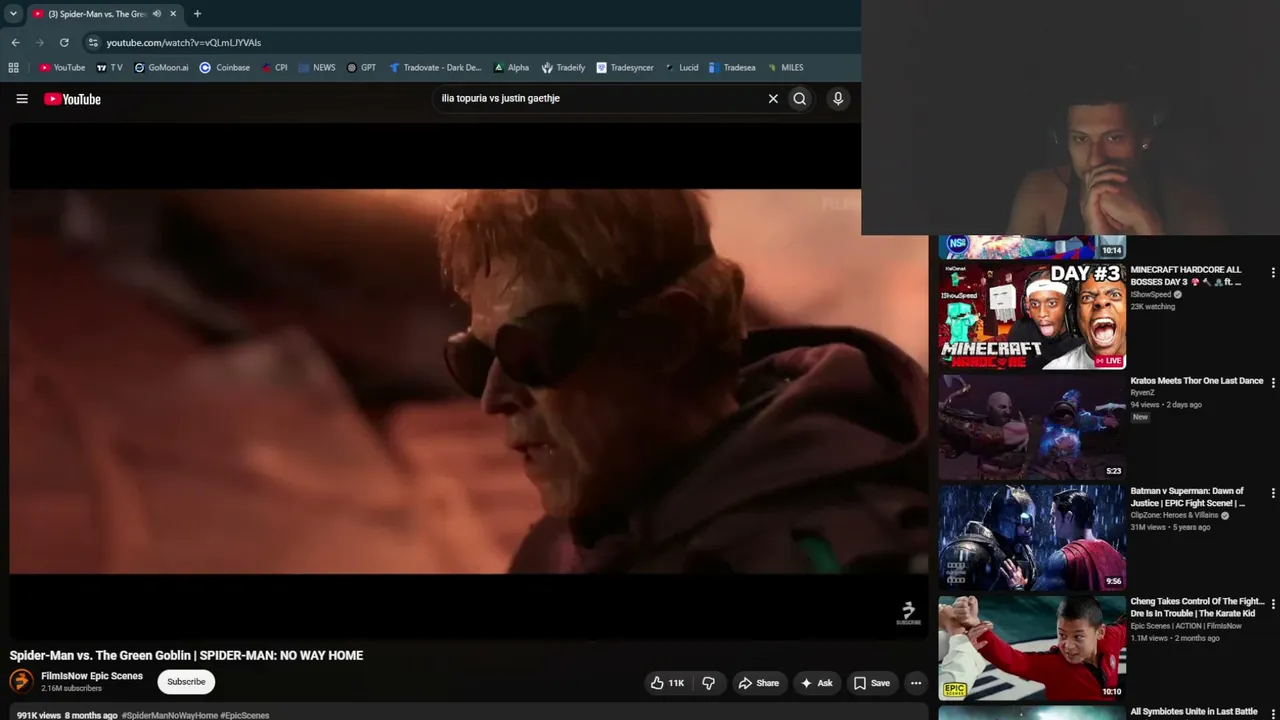Open the GPT bookmark

click(x=361, y=68)
